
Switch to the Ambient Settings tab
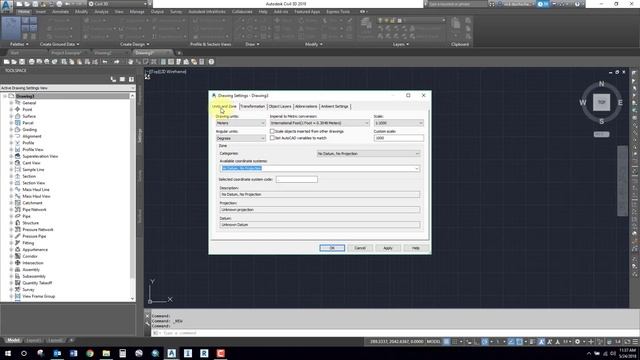click(335, 107)
